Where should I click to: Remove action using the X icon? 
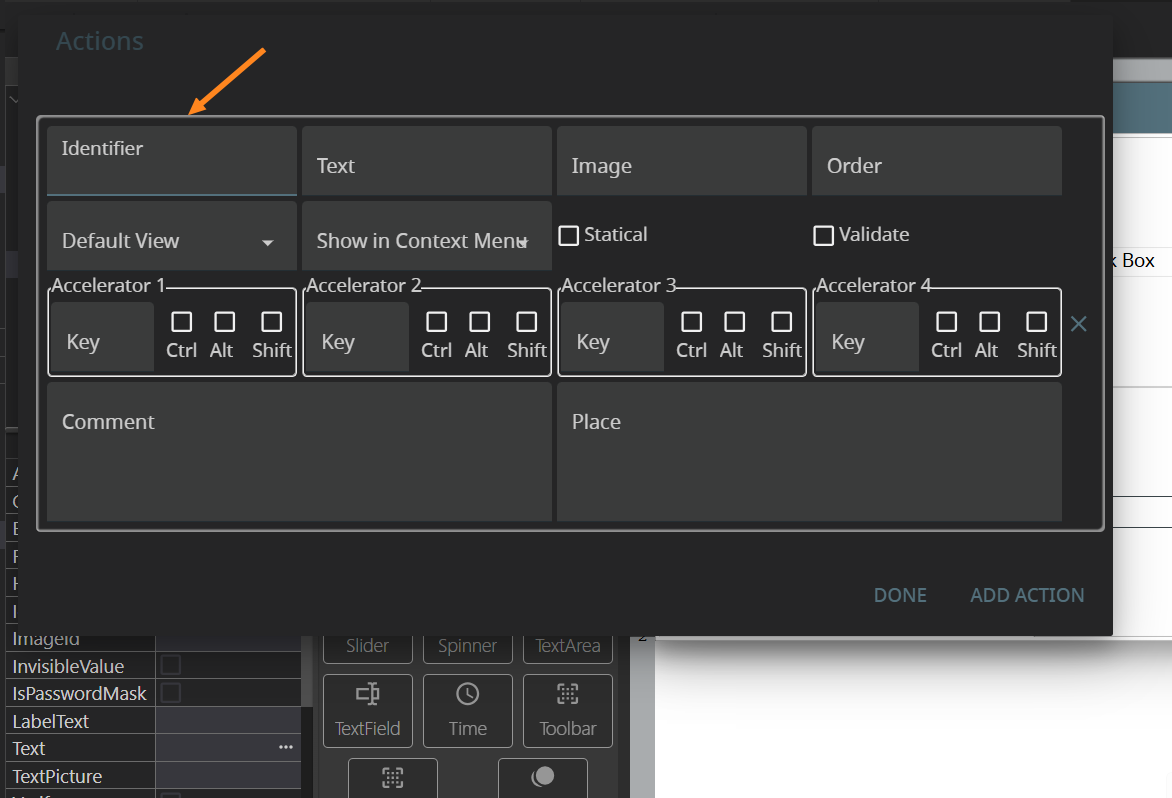click(1079, 324)
